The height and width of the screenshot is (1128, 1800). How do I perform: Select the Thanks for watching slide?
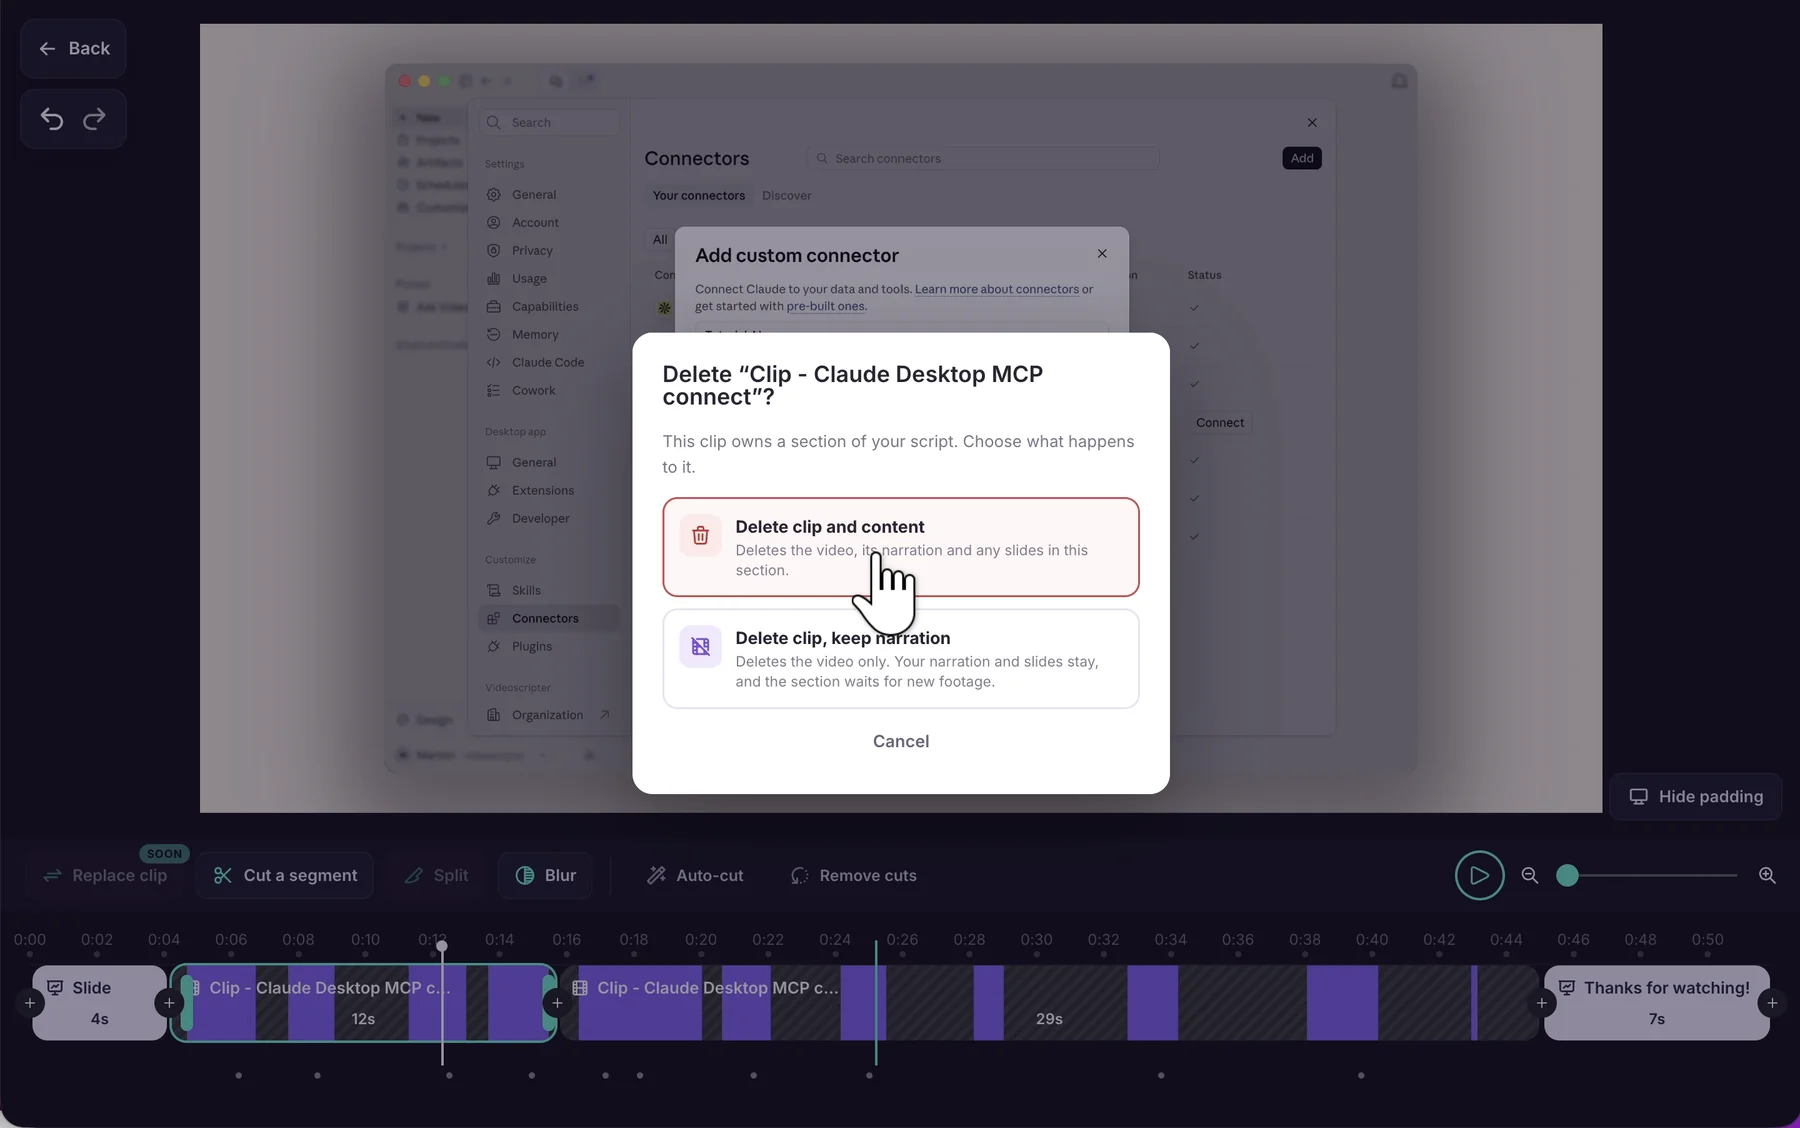pyautogui.click(x=1656, y=1002)
